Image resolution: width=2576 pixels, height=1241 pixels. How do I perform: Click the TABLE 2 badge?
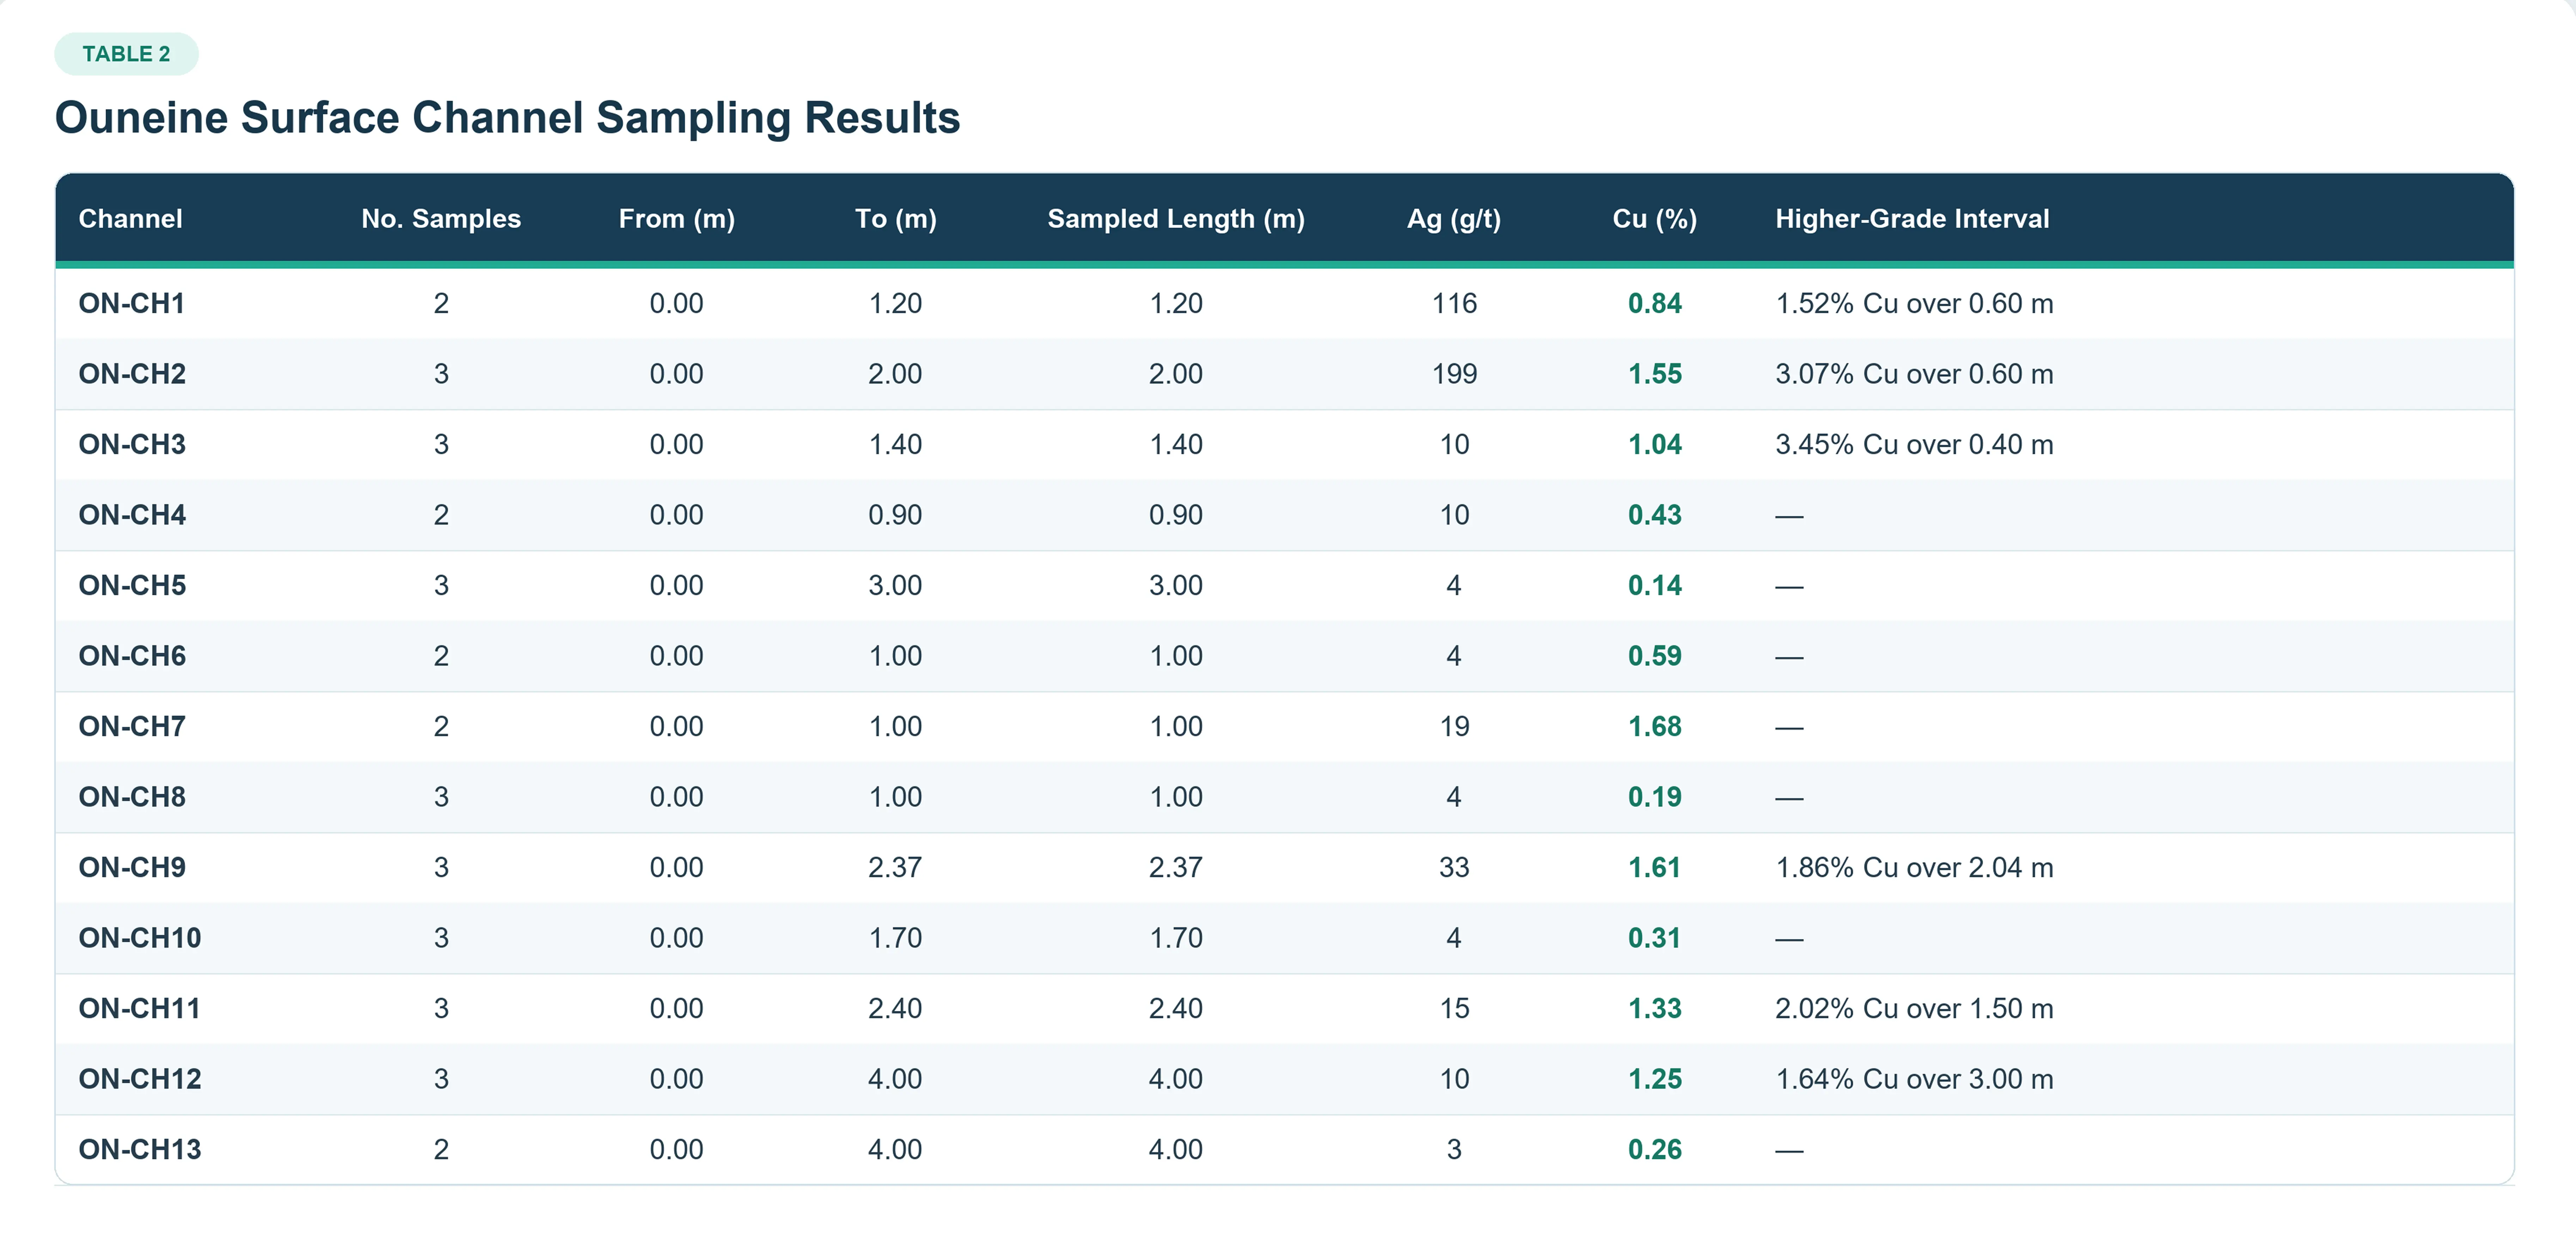pyautogui.click(x=126, y=54)
